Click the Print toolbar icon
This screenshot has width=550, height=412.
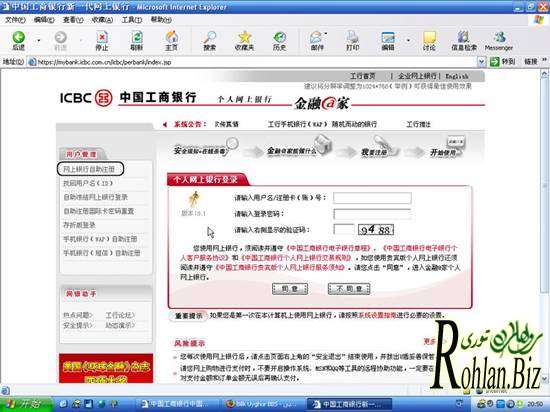click(353, 41)
